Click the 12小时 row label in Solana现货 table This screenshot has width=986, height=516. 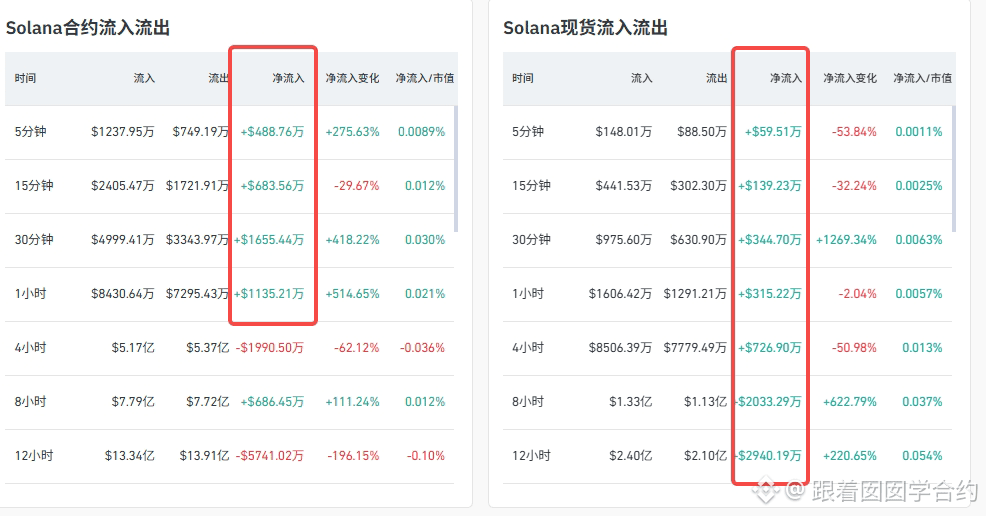(x=531, y=456)
